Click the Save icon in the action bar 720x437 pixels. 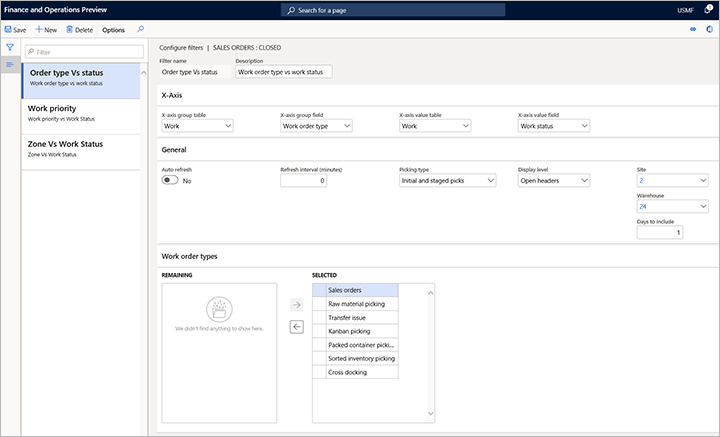pyautogui.click(x=8, y=30)
